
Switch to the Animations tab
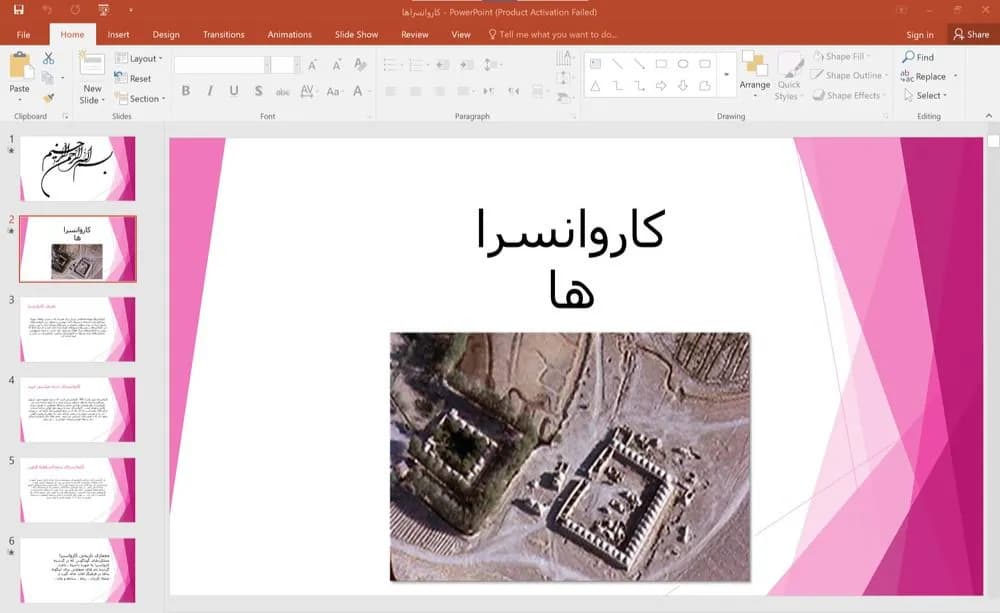(x=290, y=34)
